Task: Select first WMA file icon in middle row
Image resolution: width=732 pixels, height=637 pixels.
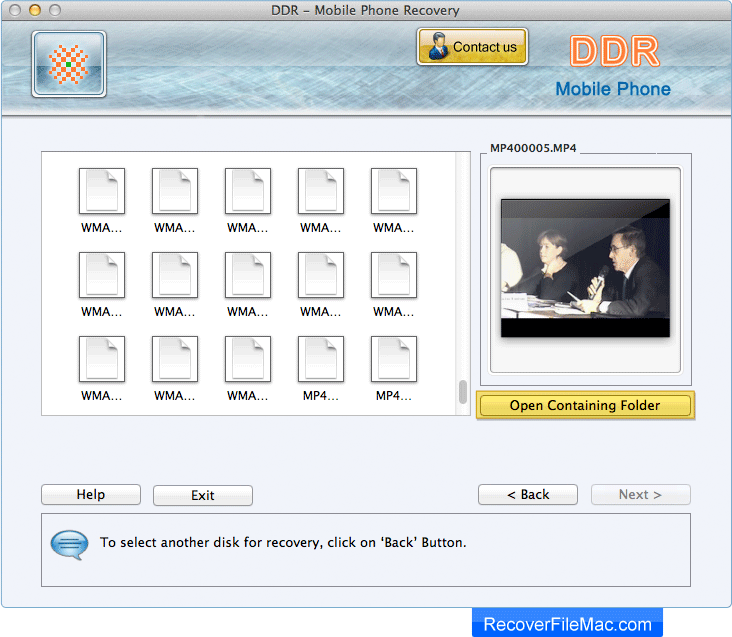Action: click(x=102, y=275)
